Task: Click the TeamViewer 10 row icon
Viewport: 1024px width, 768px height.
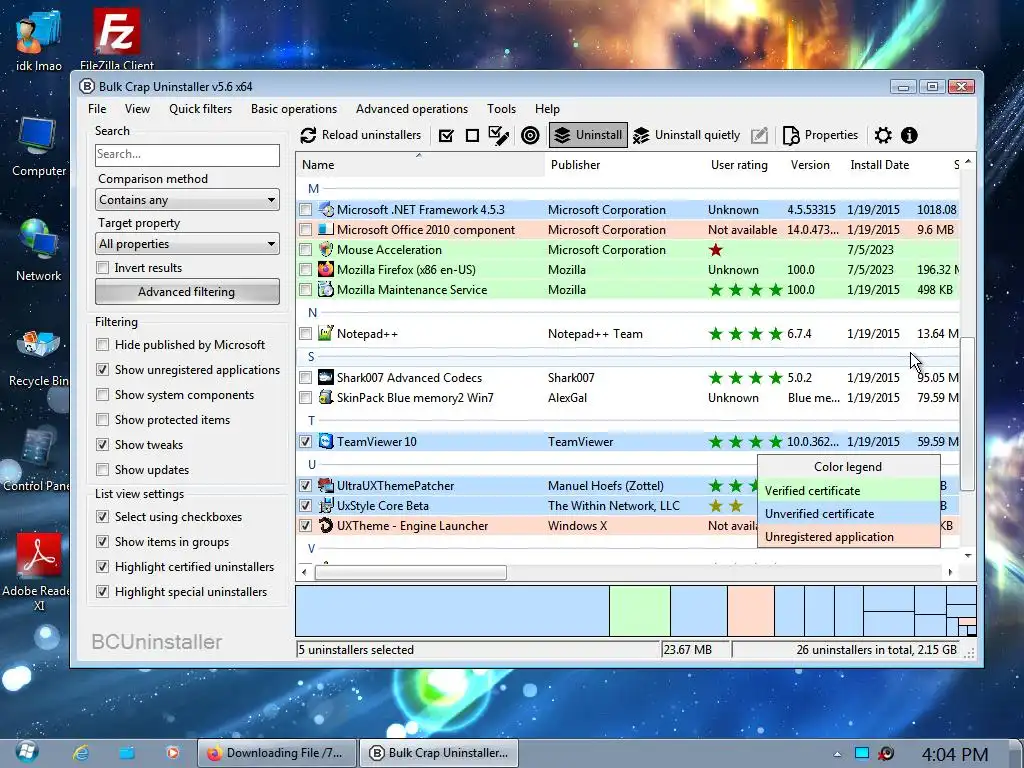Action: (x=326, y=441)
